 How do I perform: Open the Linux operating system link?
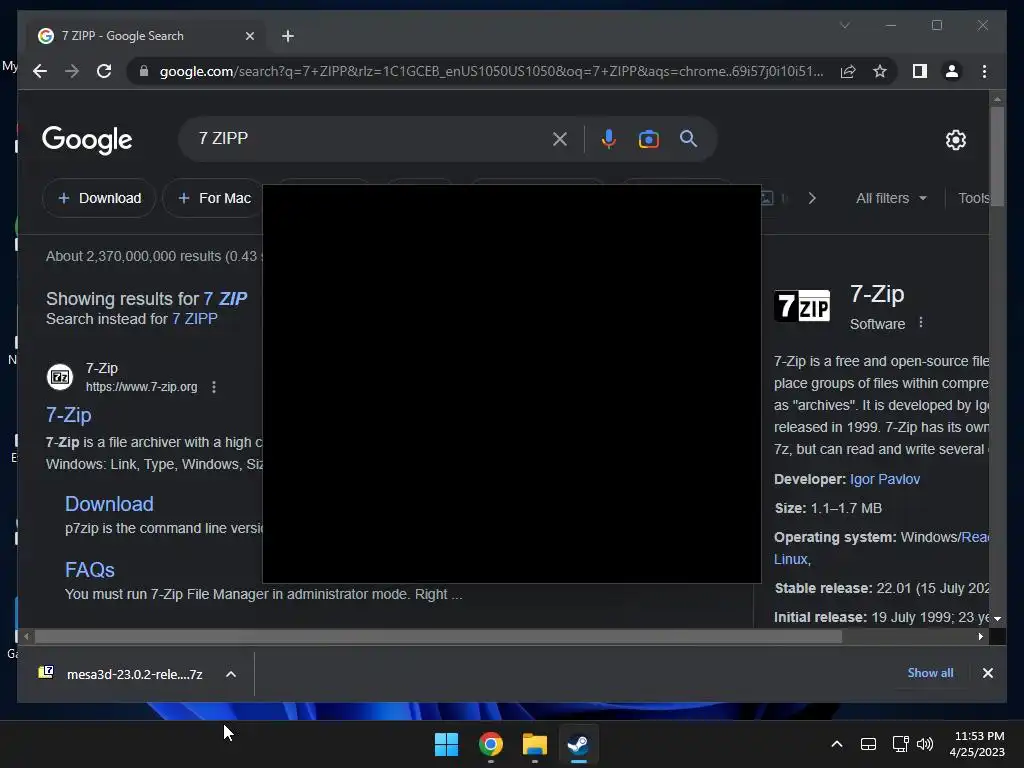coord(791,559)
